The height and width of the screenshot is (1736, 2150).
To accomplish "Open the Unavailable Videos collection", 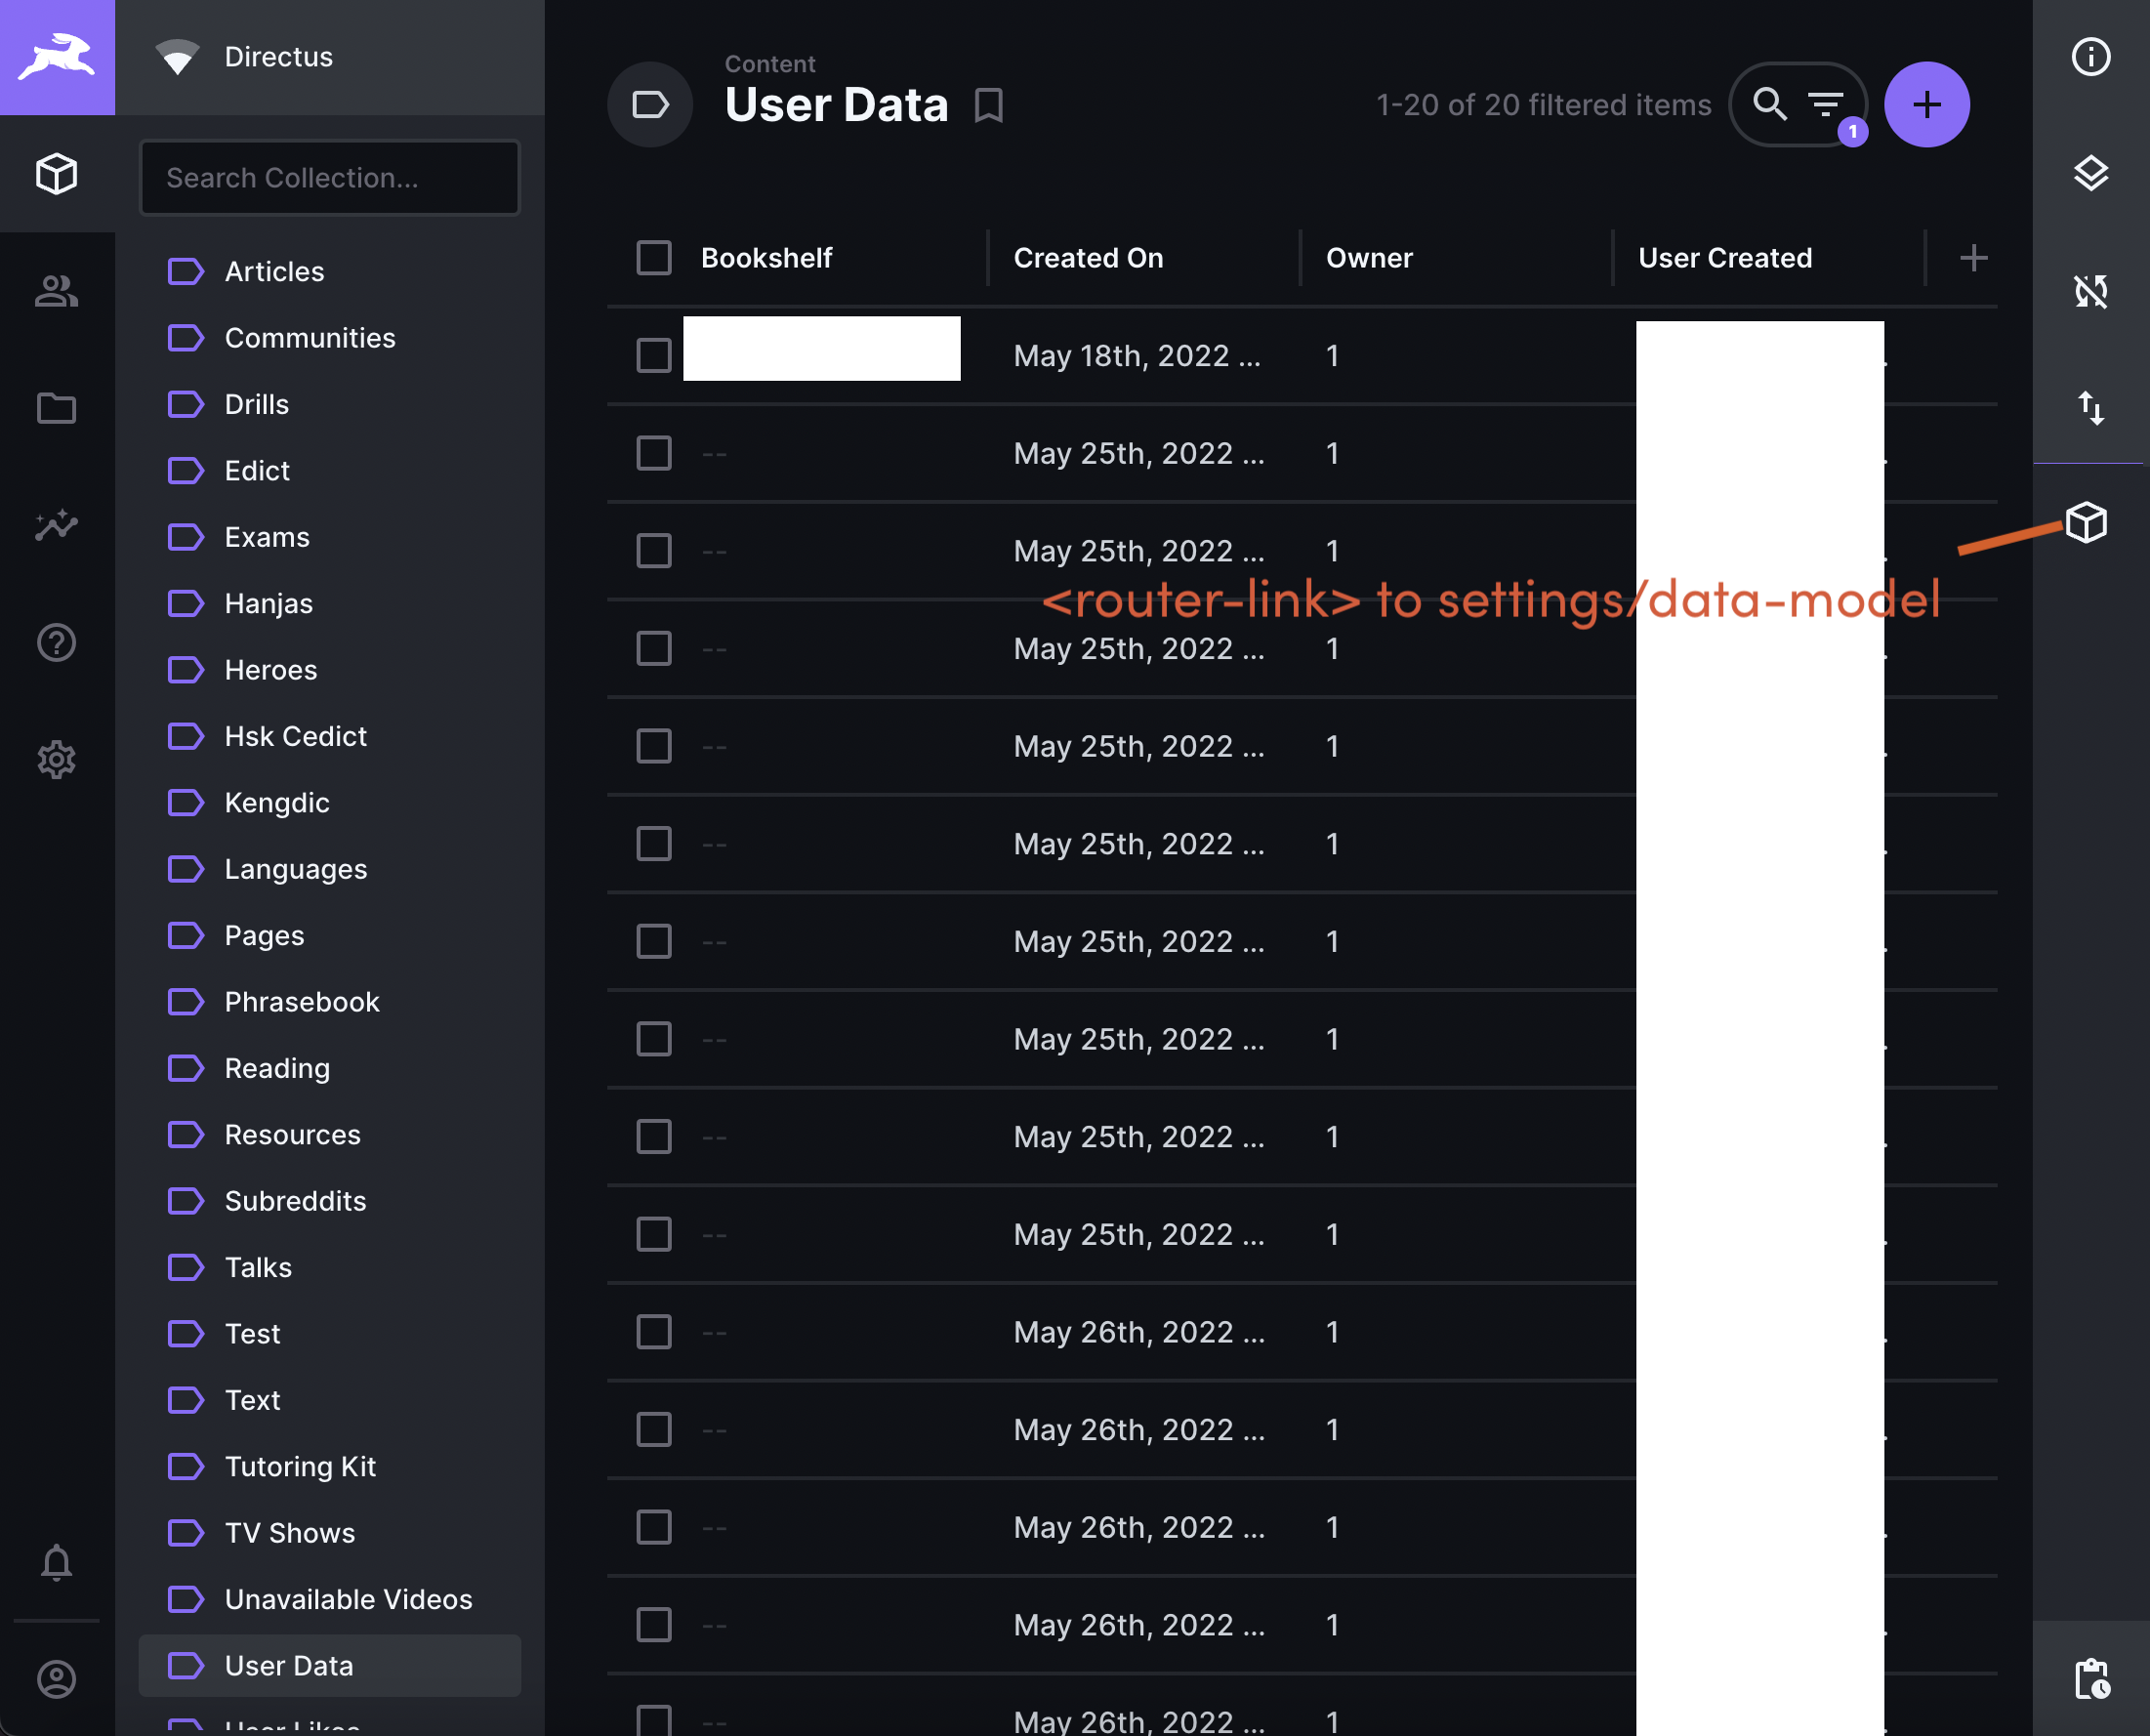I will pyautogui.click(x=330, y=1599).
